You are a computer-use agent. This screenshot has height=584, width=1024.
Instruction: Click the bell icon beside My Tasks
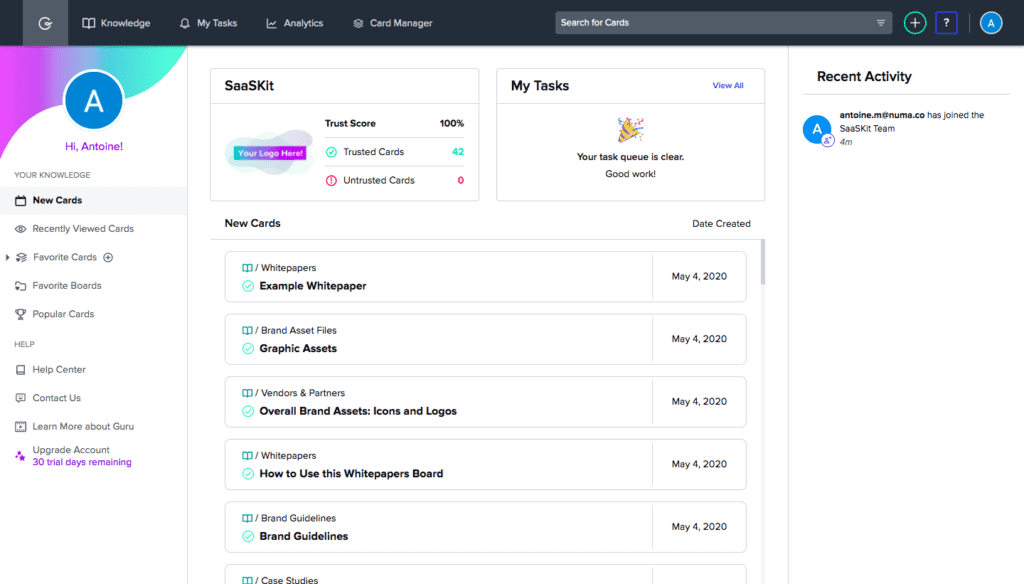click(185, 24)
